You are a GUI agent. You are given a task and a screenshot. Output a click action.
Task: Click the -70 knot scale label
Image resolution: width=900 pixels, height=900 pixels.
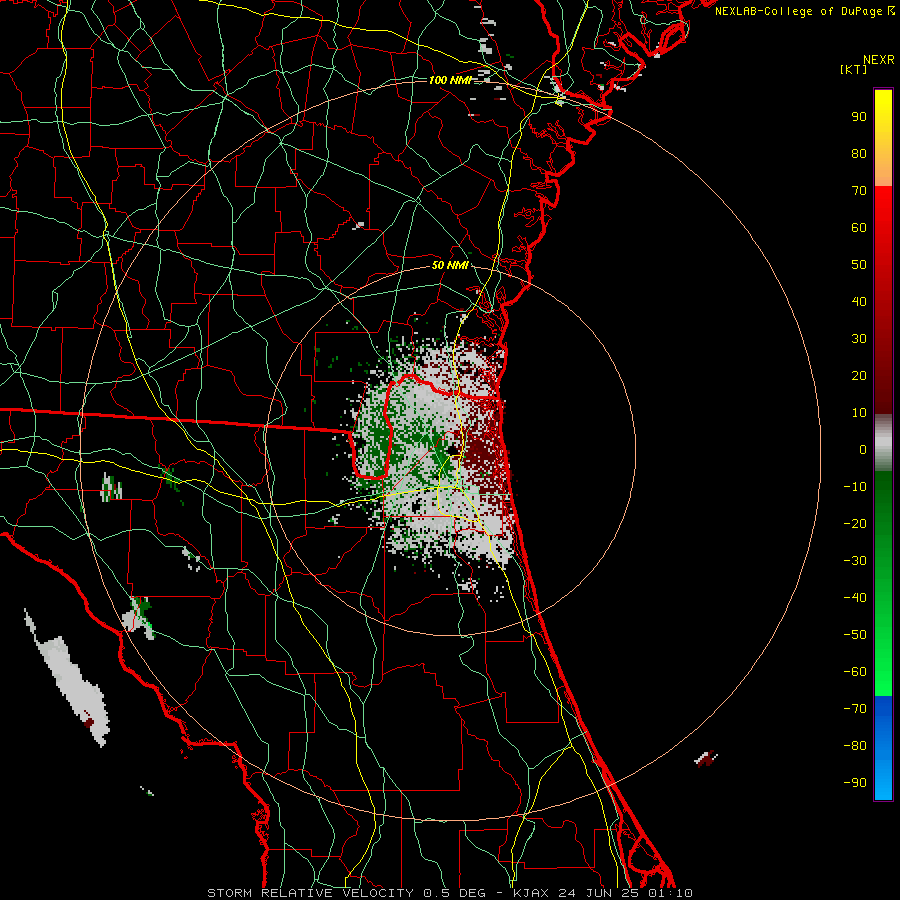(855, 709)
